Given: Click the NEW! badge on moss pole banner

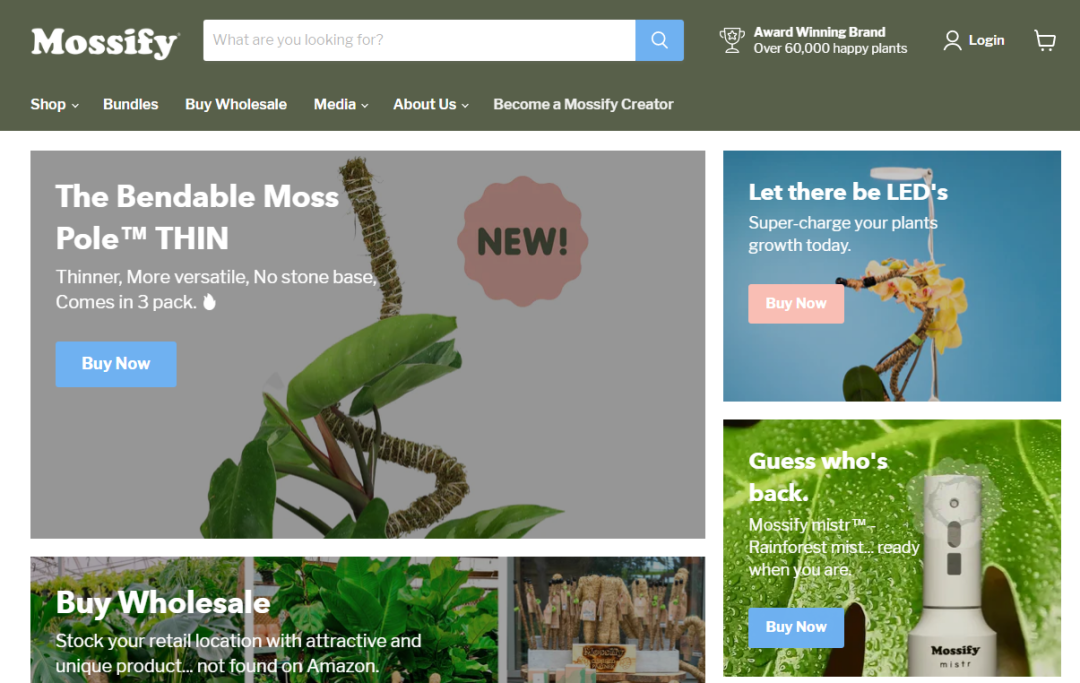Looking at the screenshot, I should (x=523, y=241).
